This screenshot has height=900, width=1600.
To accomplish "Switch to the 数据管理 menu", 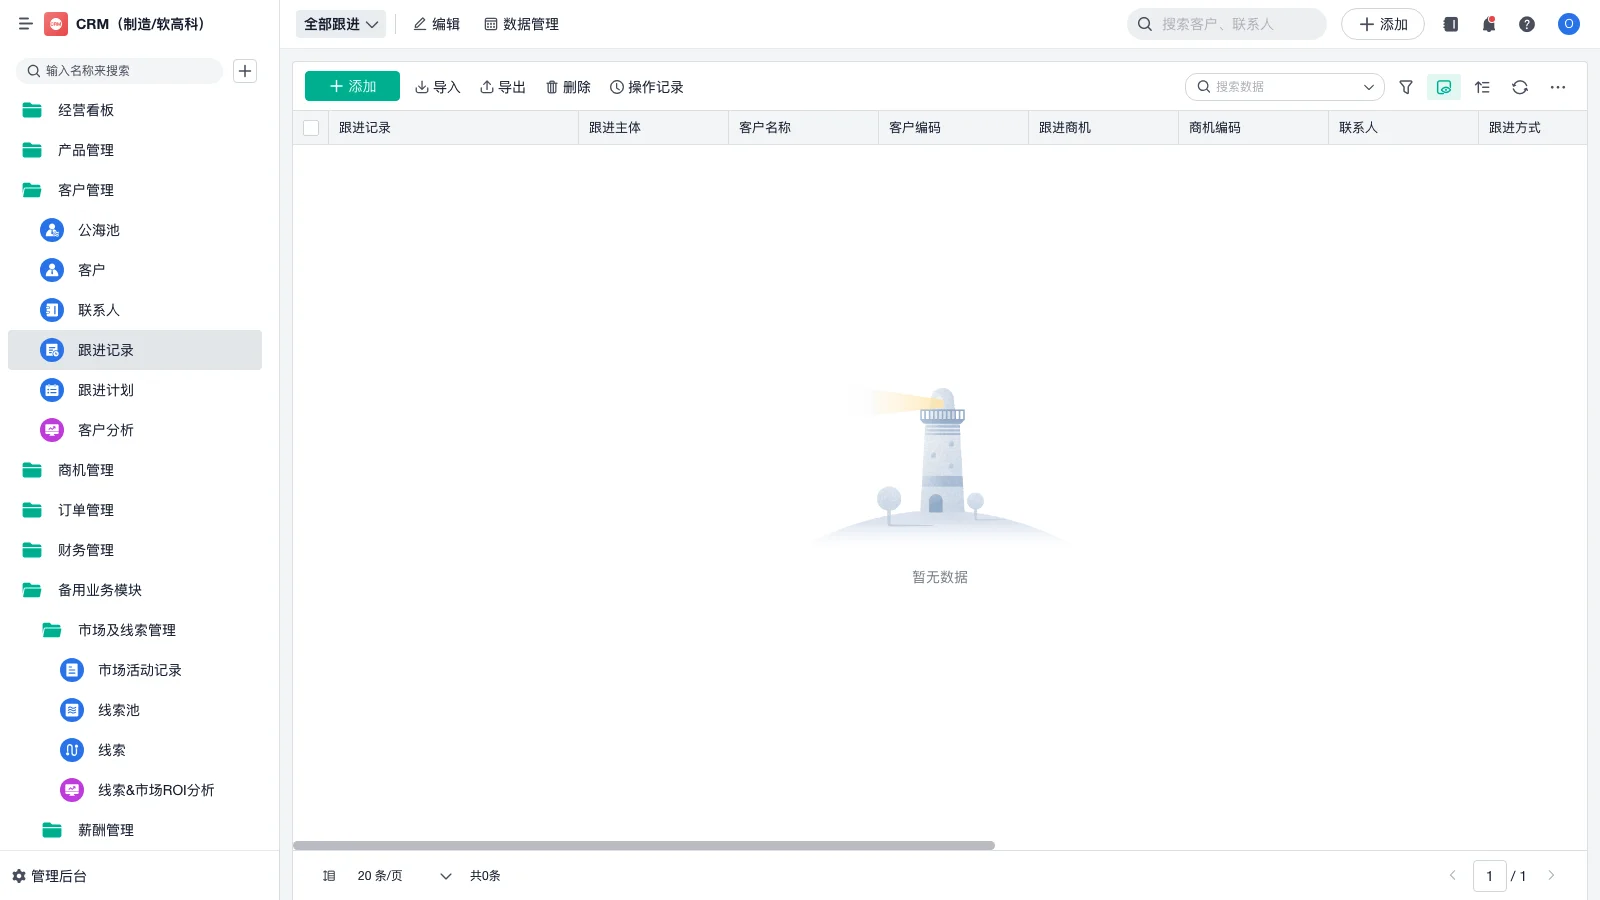I will click(x=522, y=24).
